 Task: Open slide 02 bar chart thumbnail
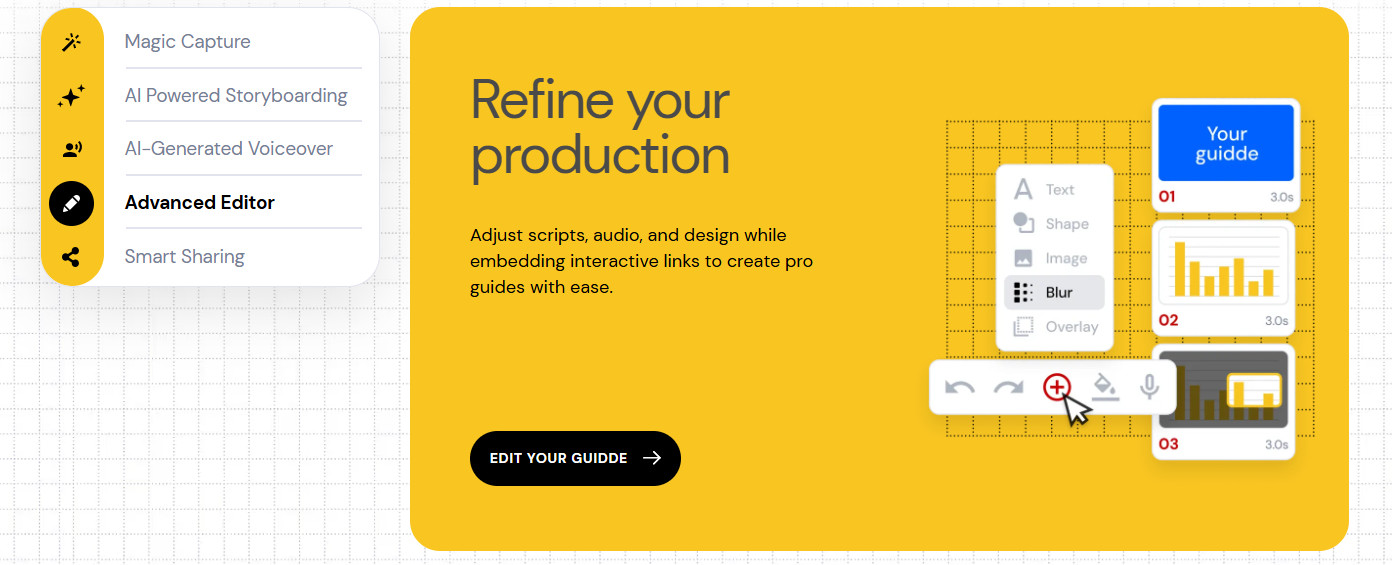[x=1224, y=278]
